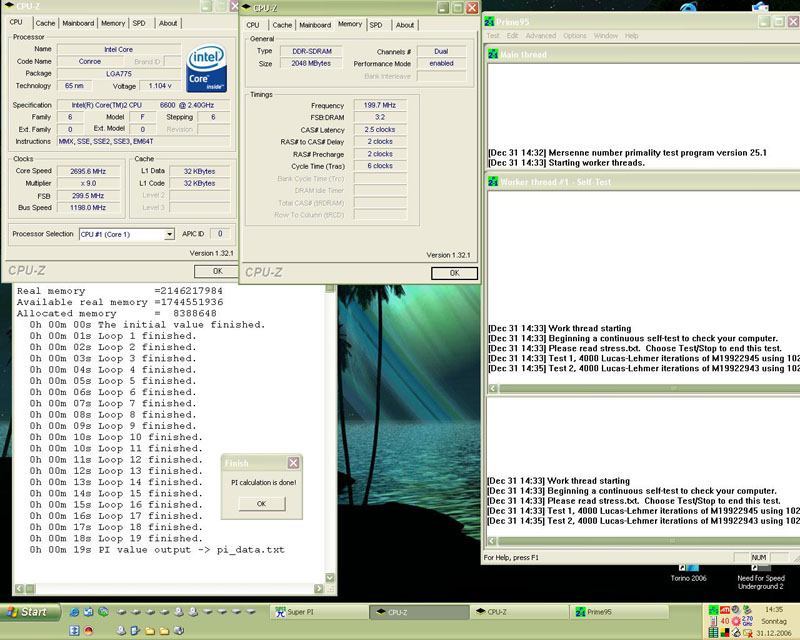This screenshot has height=640, width=800.
Task: Switch to SPD tab in right CPU-Z window
Action: pyautogui.click(x=376, y=24)
